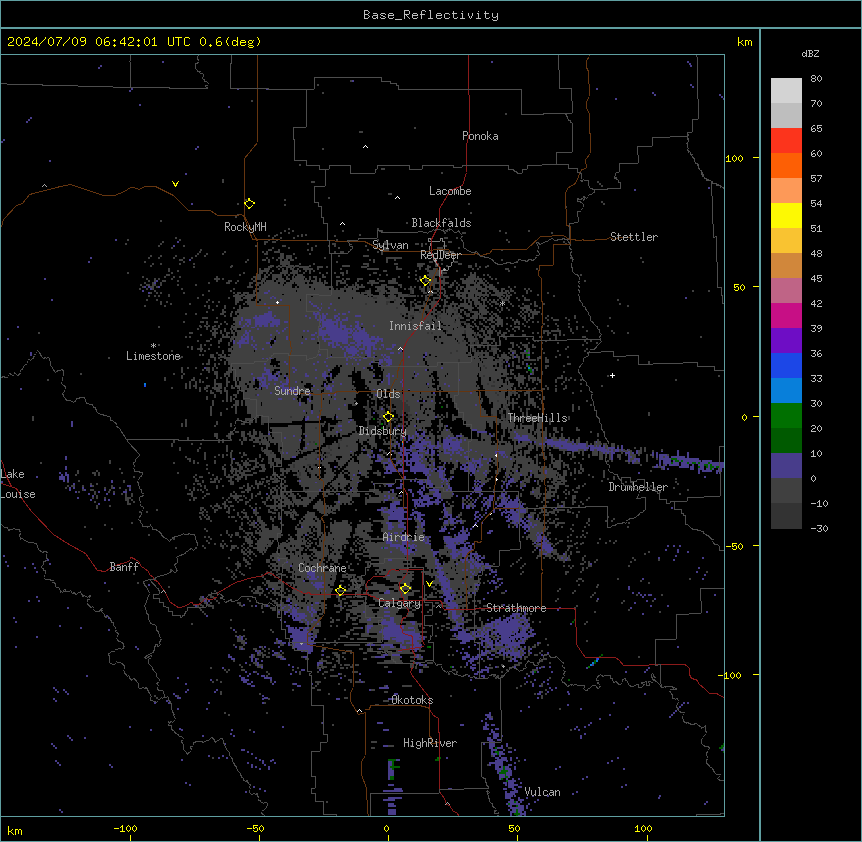Click the Blackfalds city label
862x842 pixels.
click(441, 223)
